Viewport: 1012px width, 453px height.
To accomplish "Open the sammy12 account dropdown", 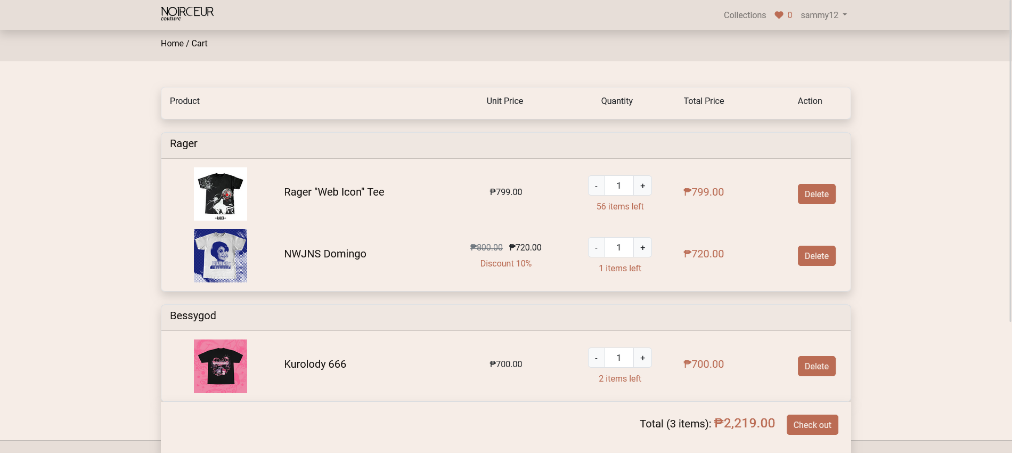I will [x=823, y=15].
